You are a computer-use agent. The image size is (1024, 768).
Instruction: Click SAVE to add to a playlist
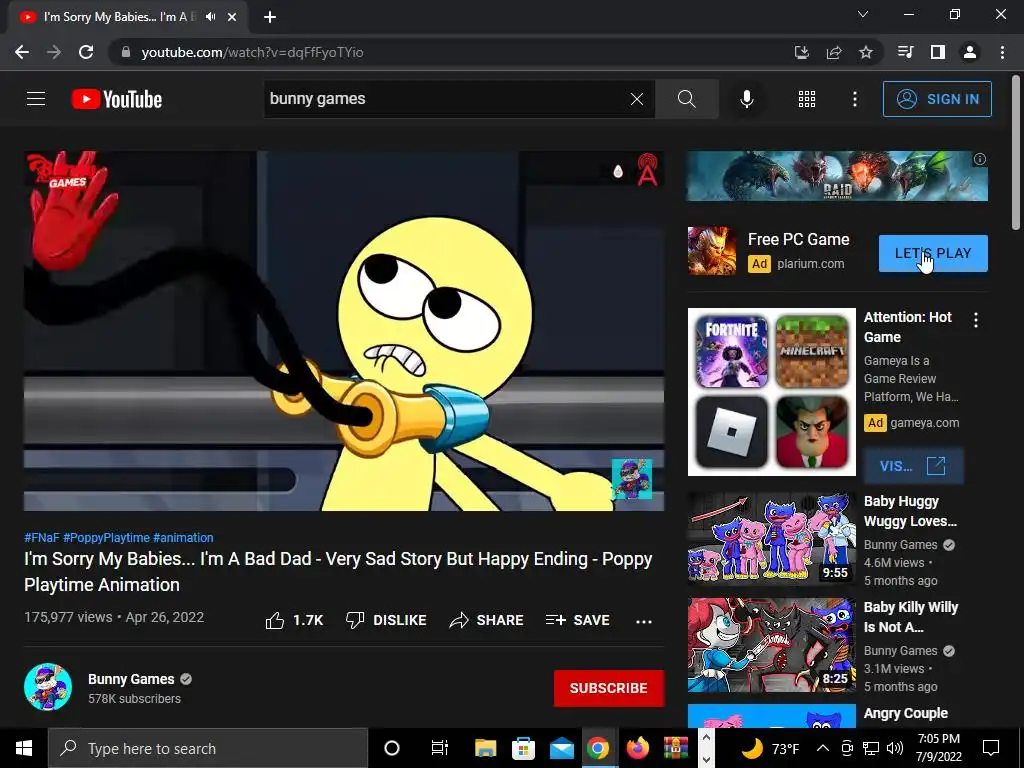point(577,620)
